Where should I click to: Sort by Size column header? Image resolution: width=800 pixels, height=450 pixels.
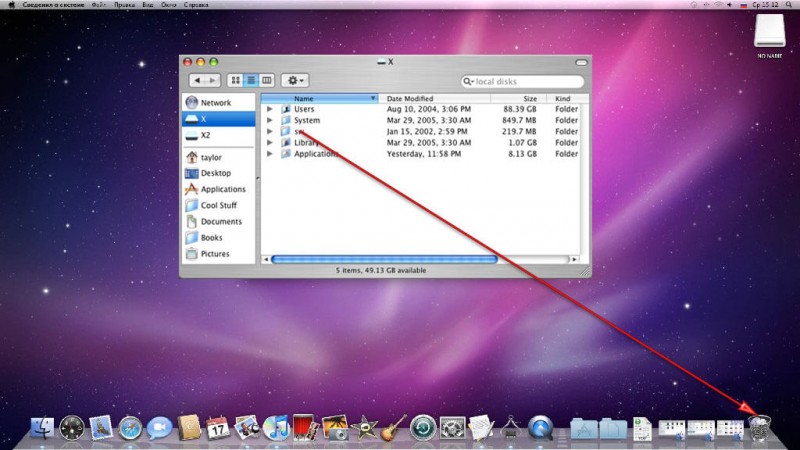(518, 98)
